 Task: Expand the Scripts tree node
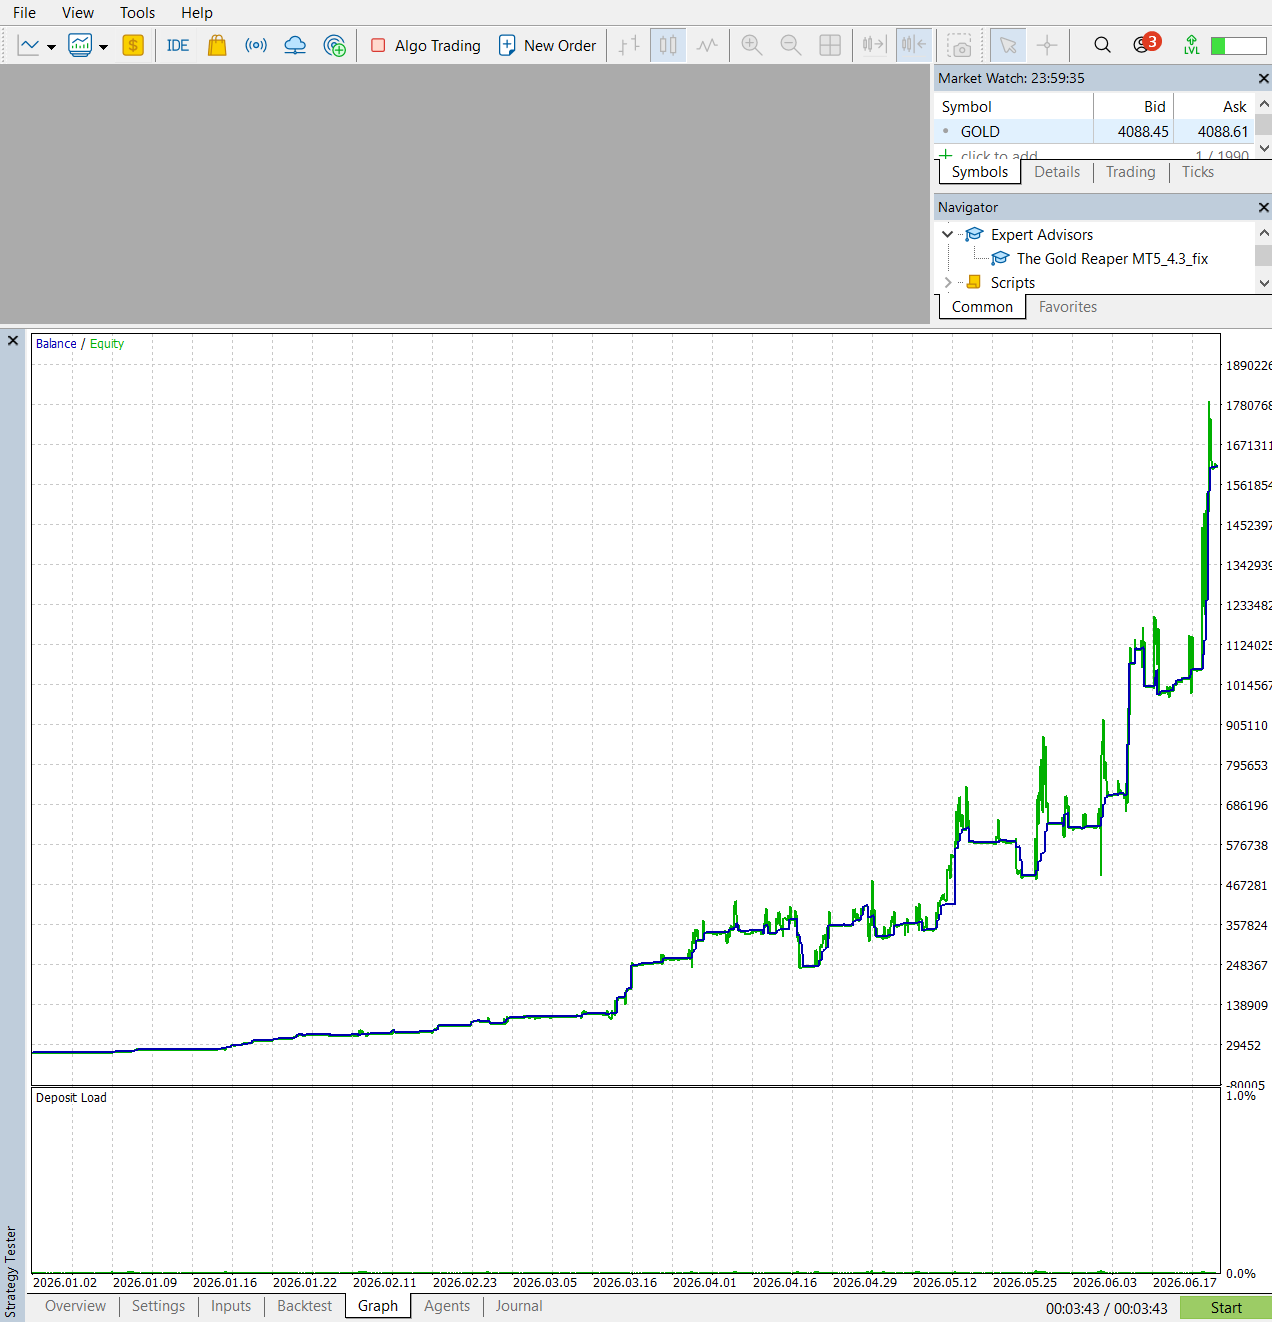(947, 283)
